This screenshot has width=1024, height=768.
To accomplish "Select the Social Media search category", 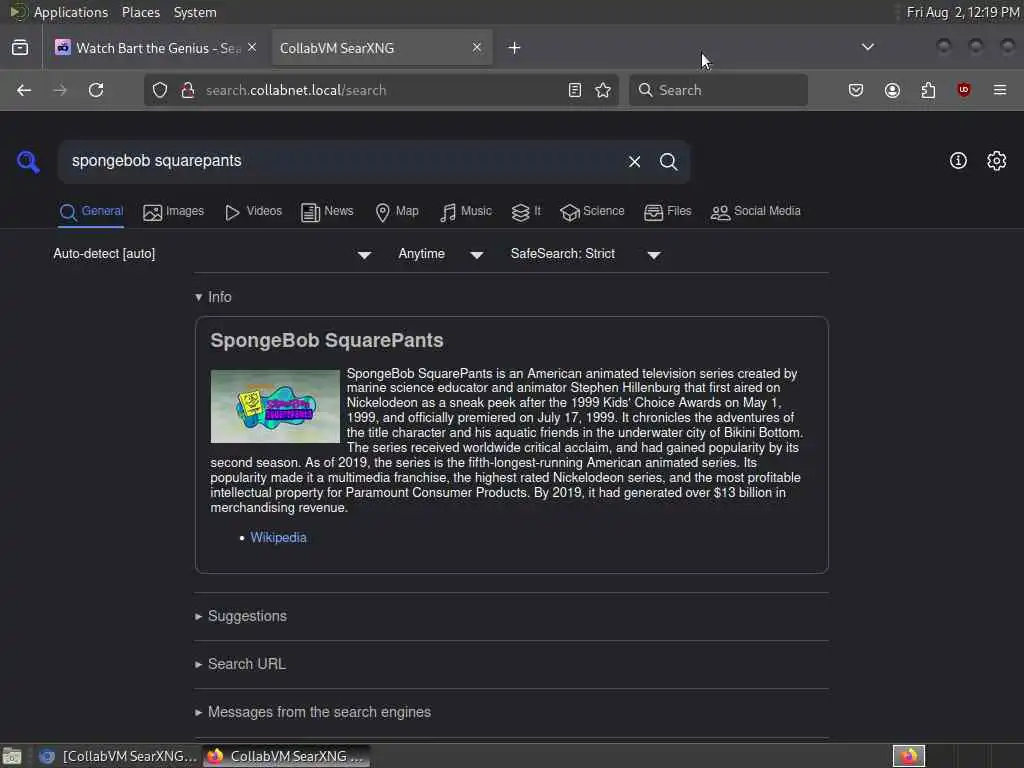I will 756,212.
